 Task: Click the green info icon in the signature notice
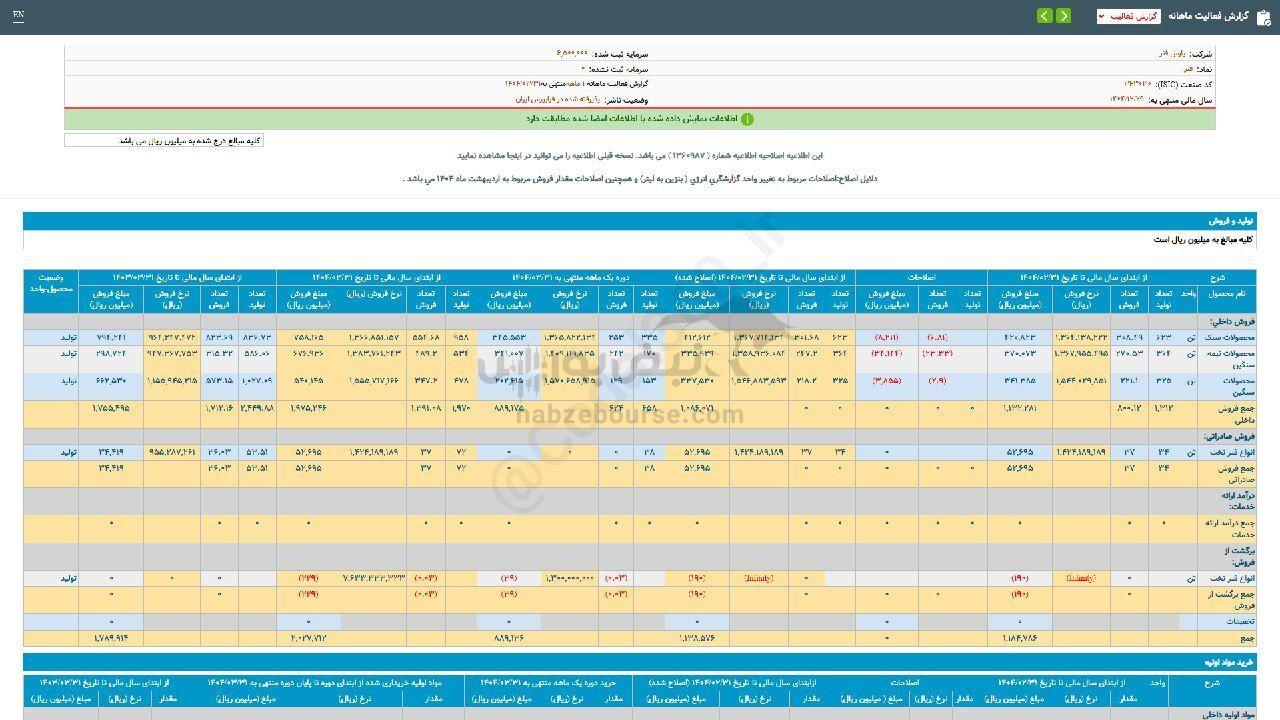746,119
